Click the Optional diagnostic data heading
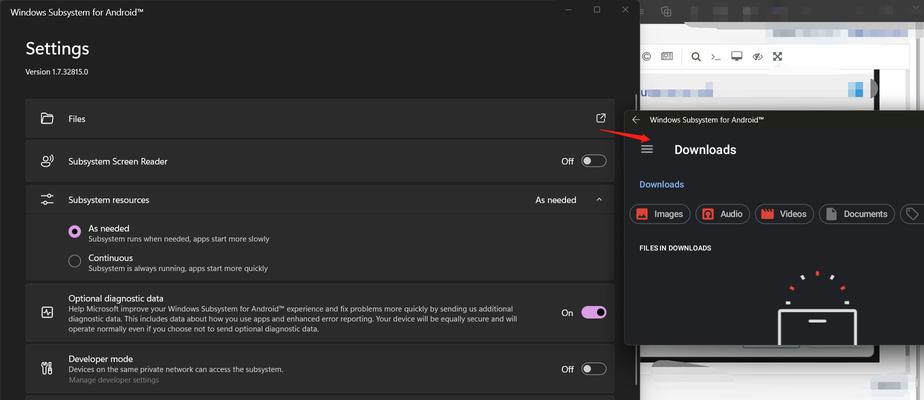 click(x=116, y=298)
